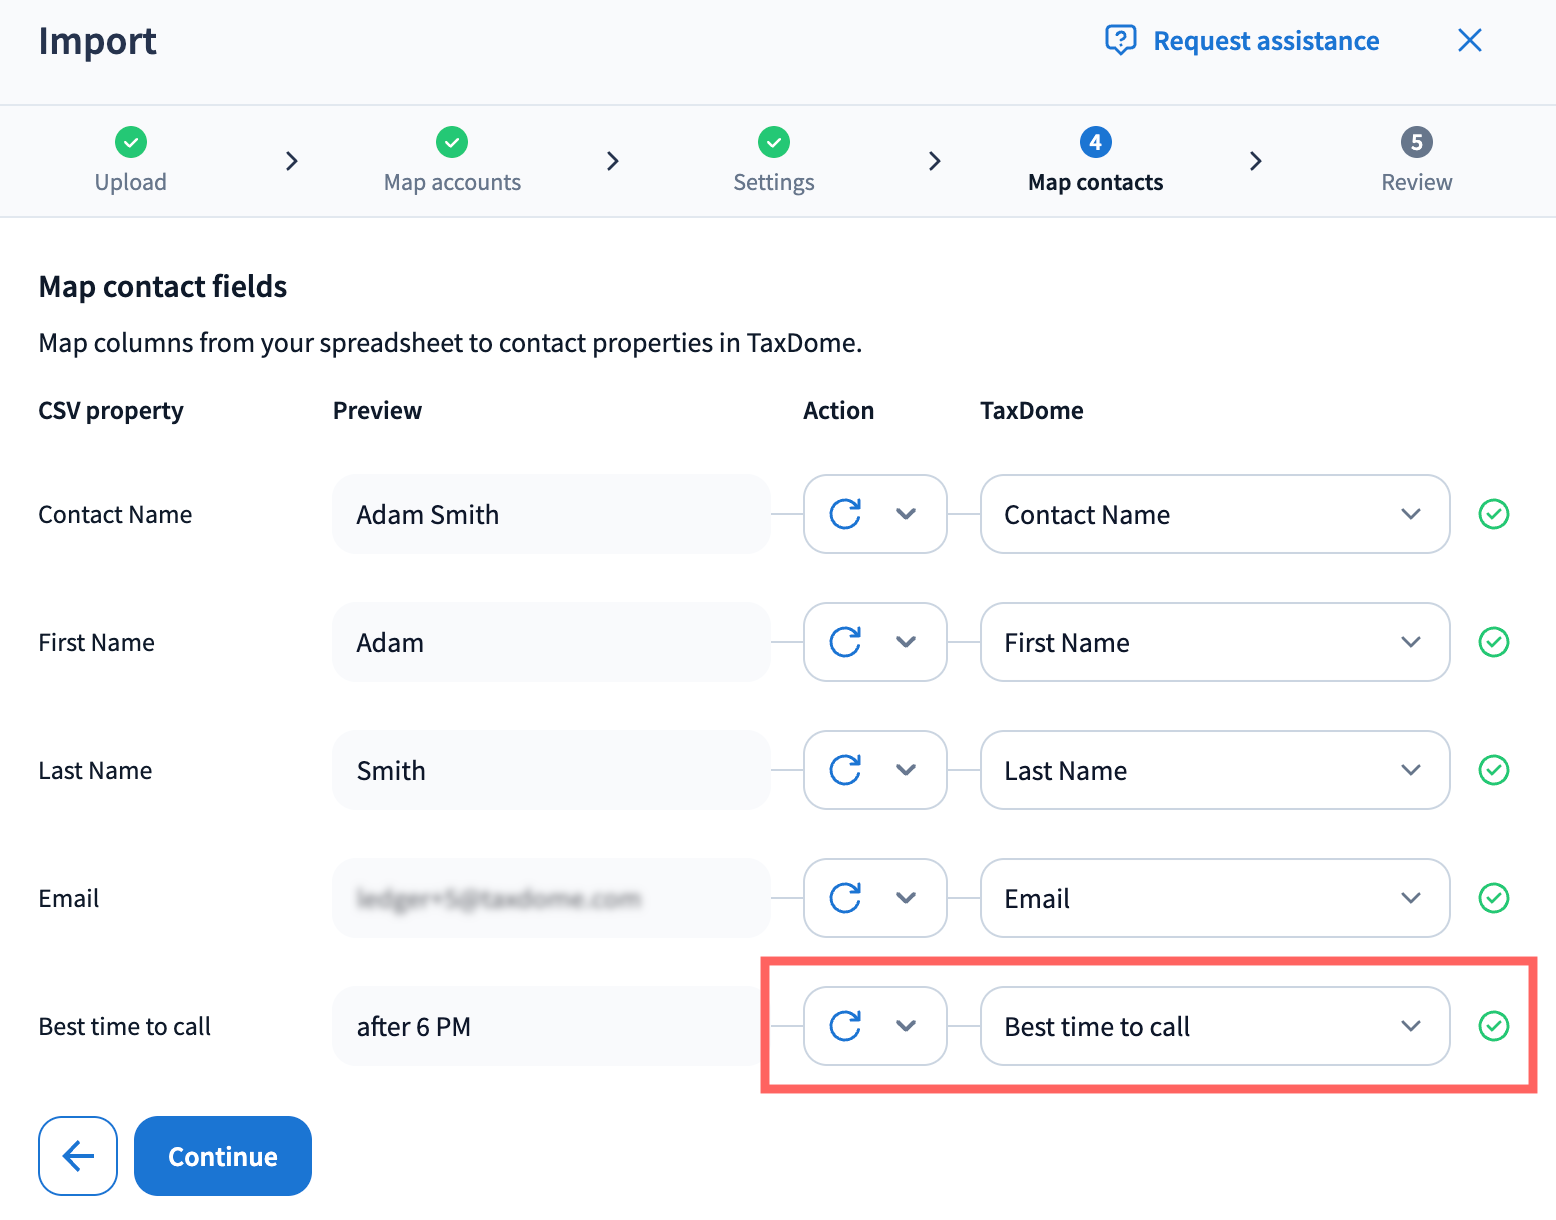
Task: Open the Settings step
Action: 773,160
